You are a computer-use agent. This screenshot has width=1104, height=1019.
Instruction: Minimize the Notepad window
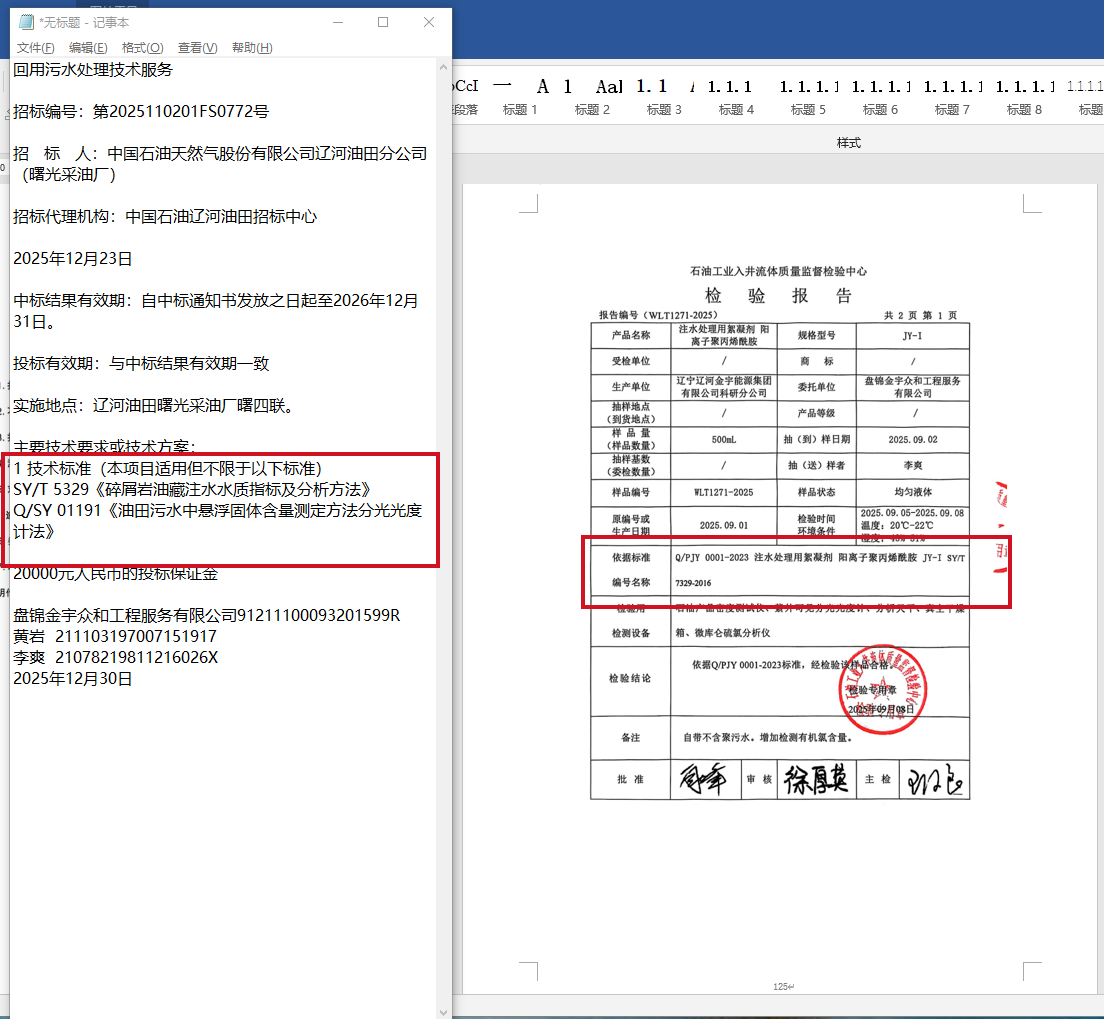point(338,23)
